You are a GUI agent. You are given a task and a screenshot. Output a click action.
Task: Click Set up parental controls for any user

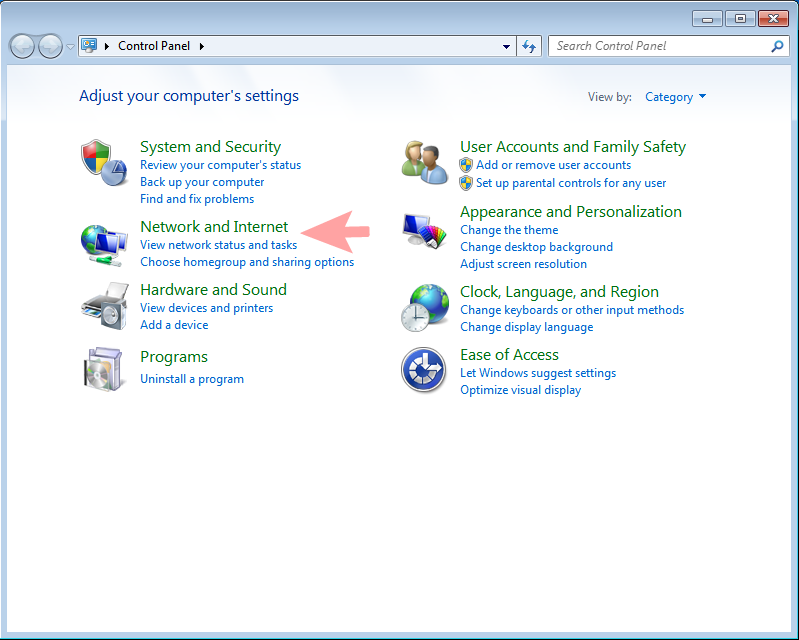pyautogui.click(x=571, y=183)
